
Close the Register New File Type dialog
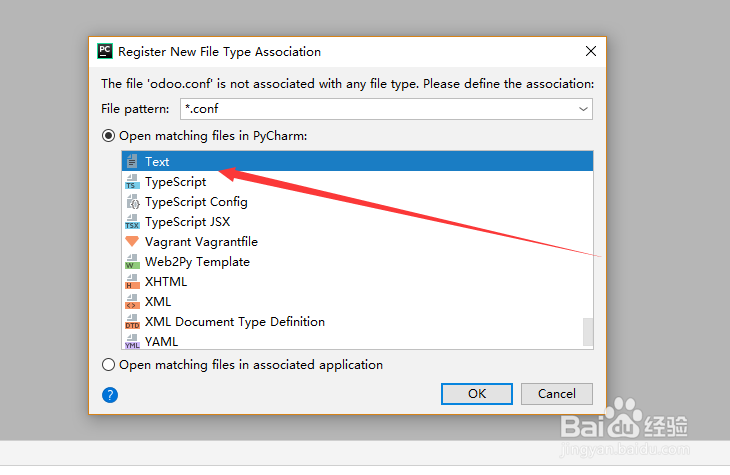point(591,51)
